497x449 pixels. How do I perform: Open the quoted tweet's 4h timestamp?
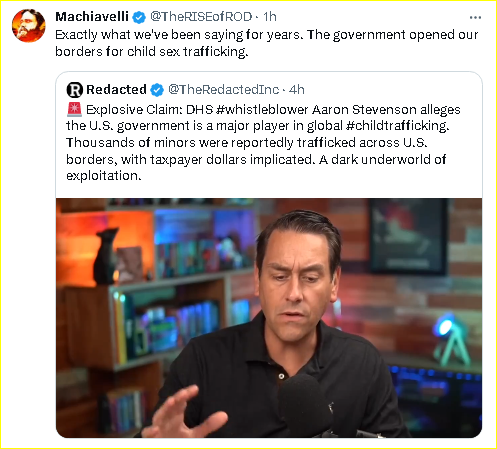click(297, 90)
